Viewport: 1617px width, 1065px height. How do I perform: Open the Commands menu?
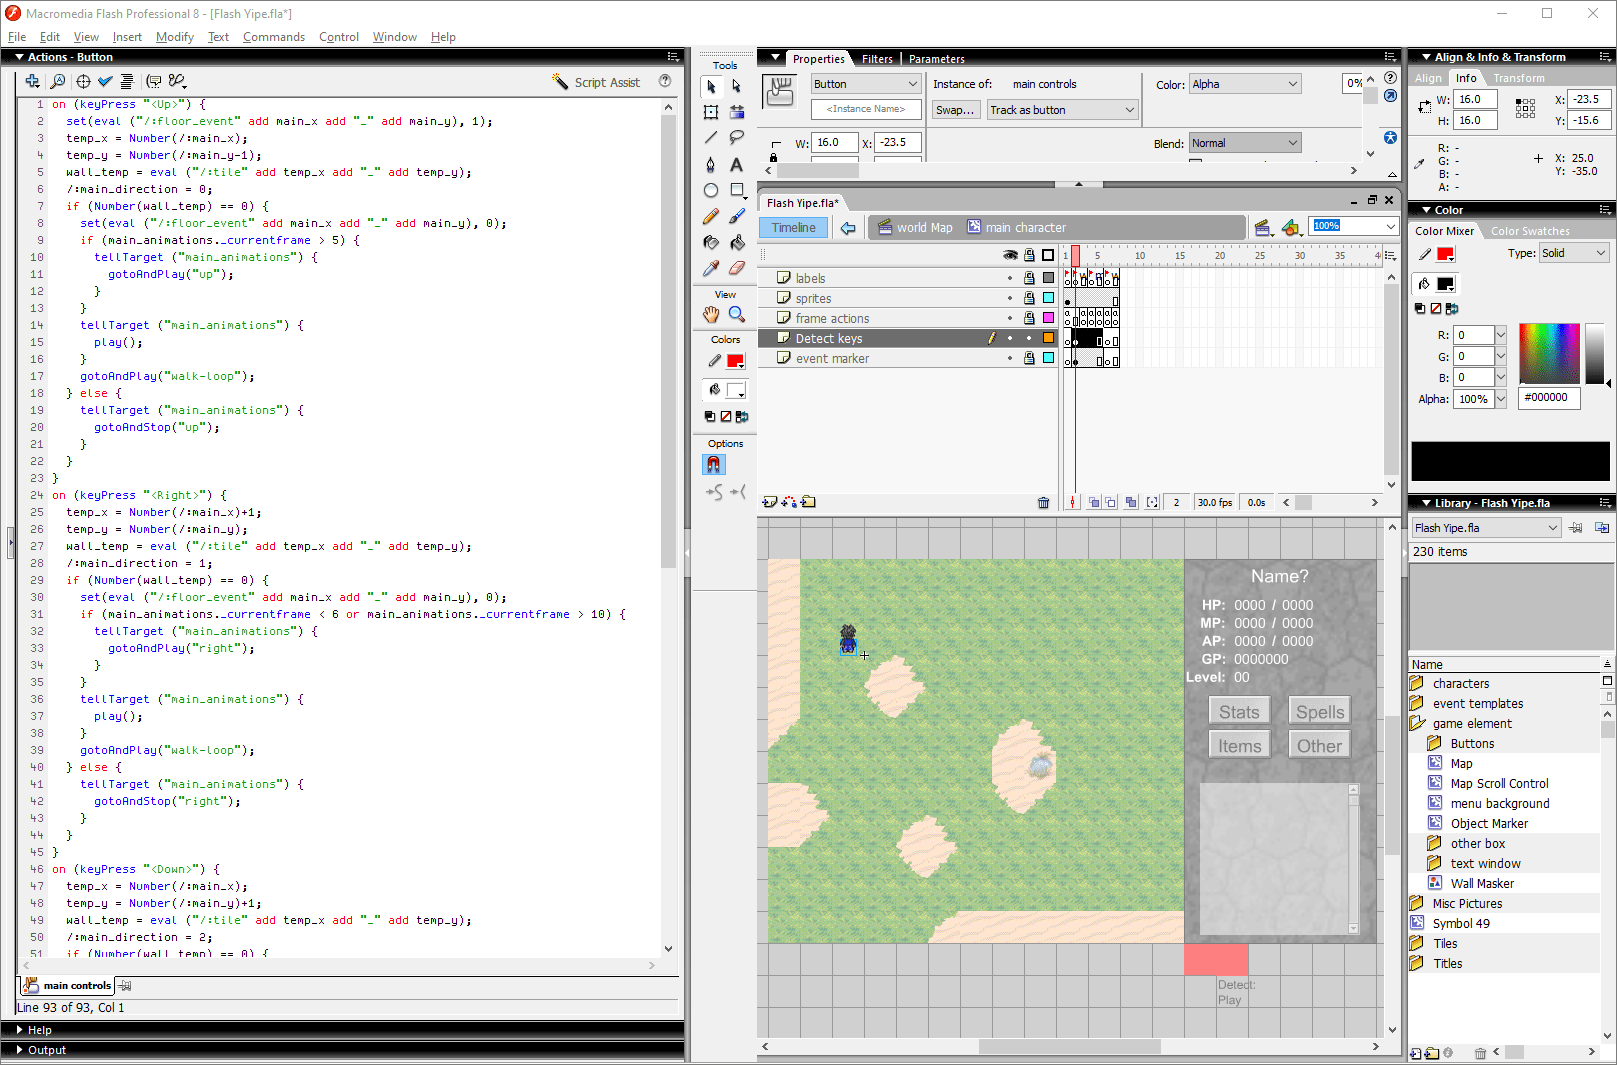click(x=273, y=37)
